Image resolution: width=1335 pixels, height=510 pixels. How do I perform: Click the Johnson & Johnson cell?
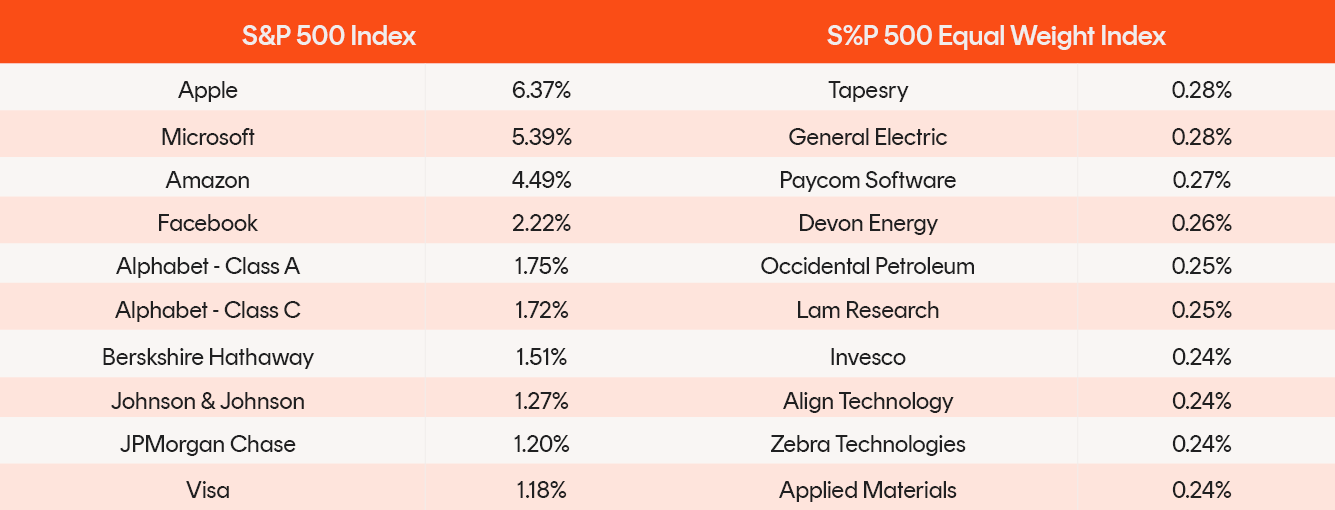pos(208,401)
